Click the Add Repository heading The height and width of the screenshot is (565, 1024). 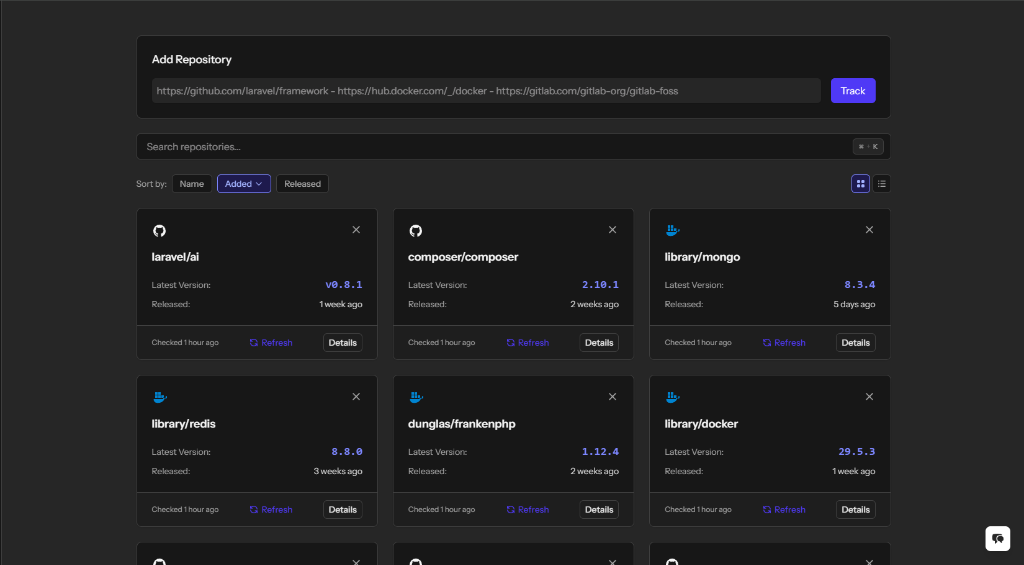coord(191,59)
